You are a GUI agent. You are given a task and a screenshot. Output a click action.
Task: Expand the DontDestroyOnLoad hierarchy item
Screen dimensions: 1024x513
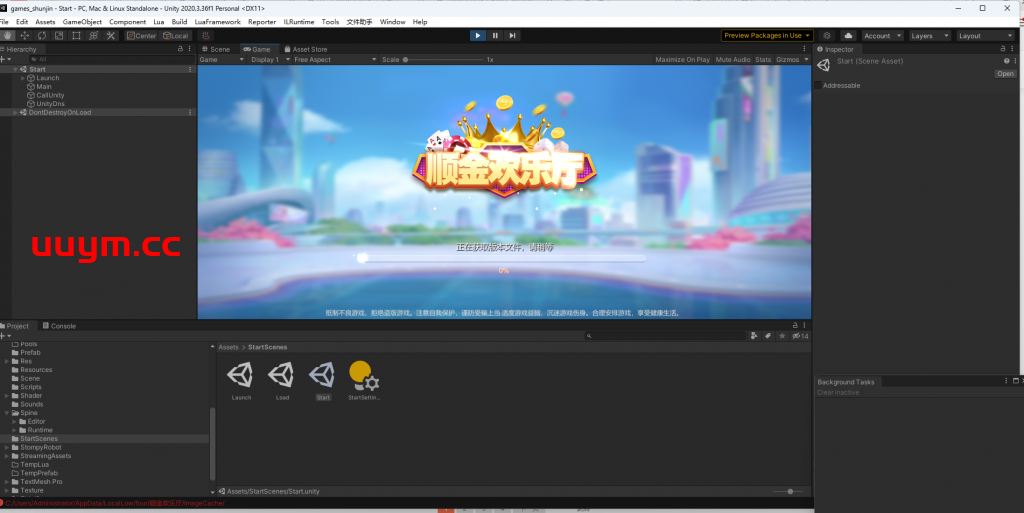15,112
